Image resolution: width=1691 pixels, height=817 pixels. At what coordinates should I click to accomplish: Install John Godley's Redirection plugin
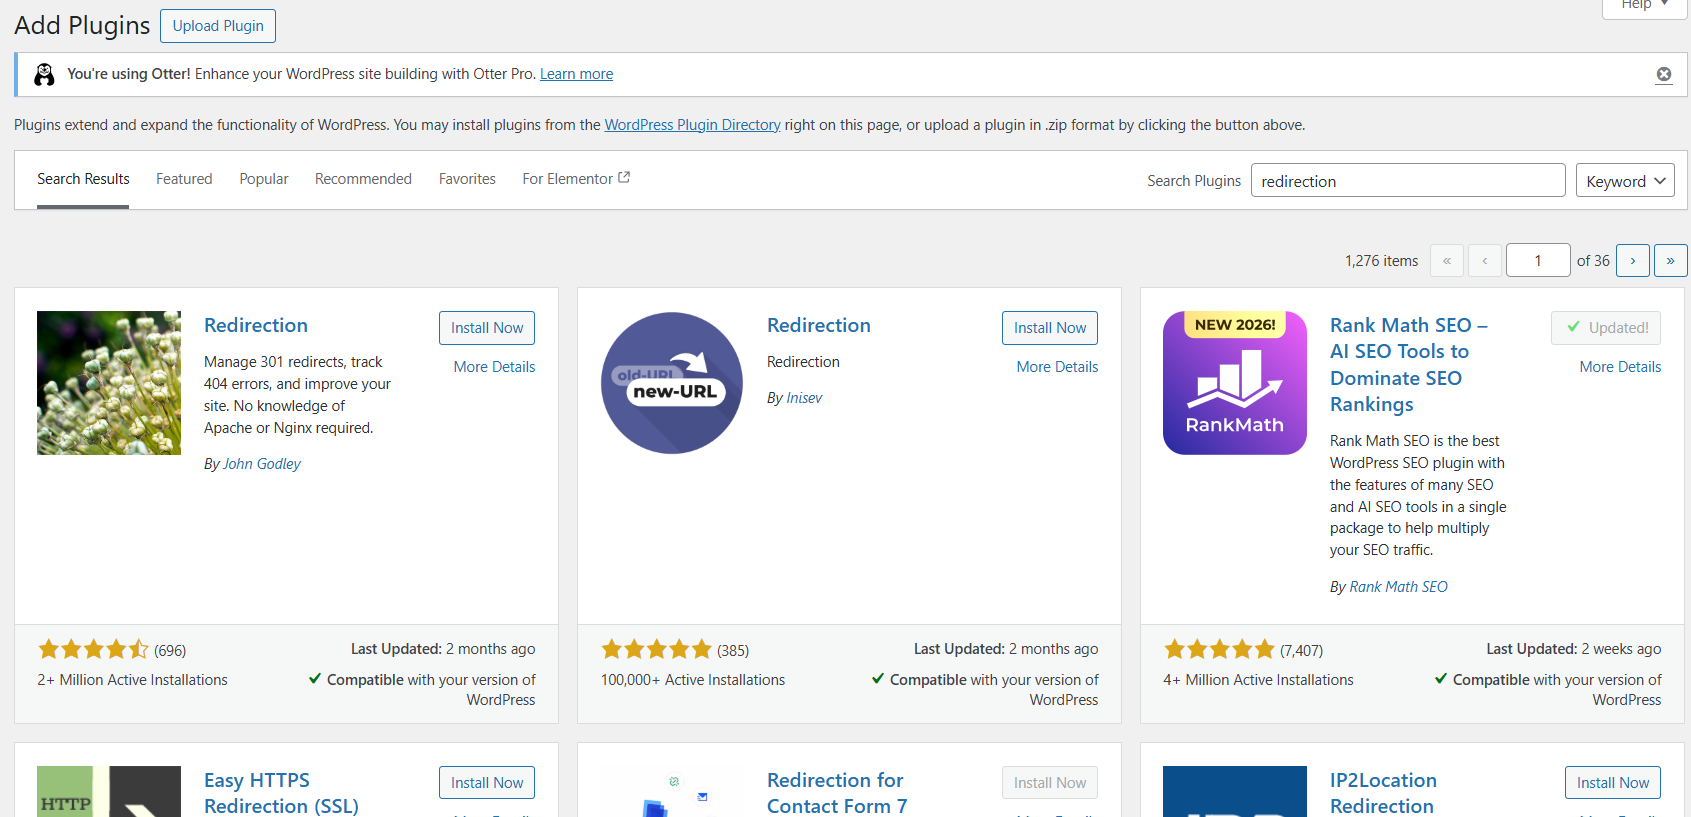[487, 328]
